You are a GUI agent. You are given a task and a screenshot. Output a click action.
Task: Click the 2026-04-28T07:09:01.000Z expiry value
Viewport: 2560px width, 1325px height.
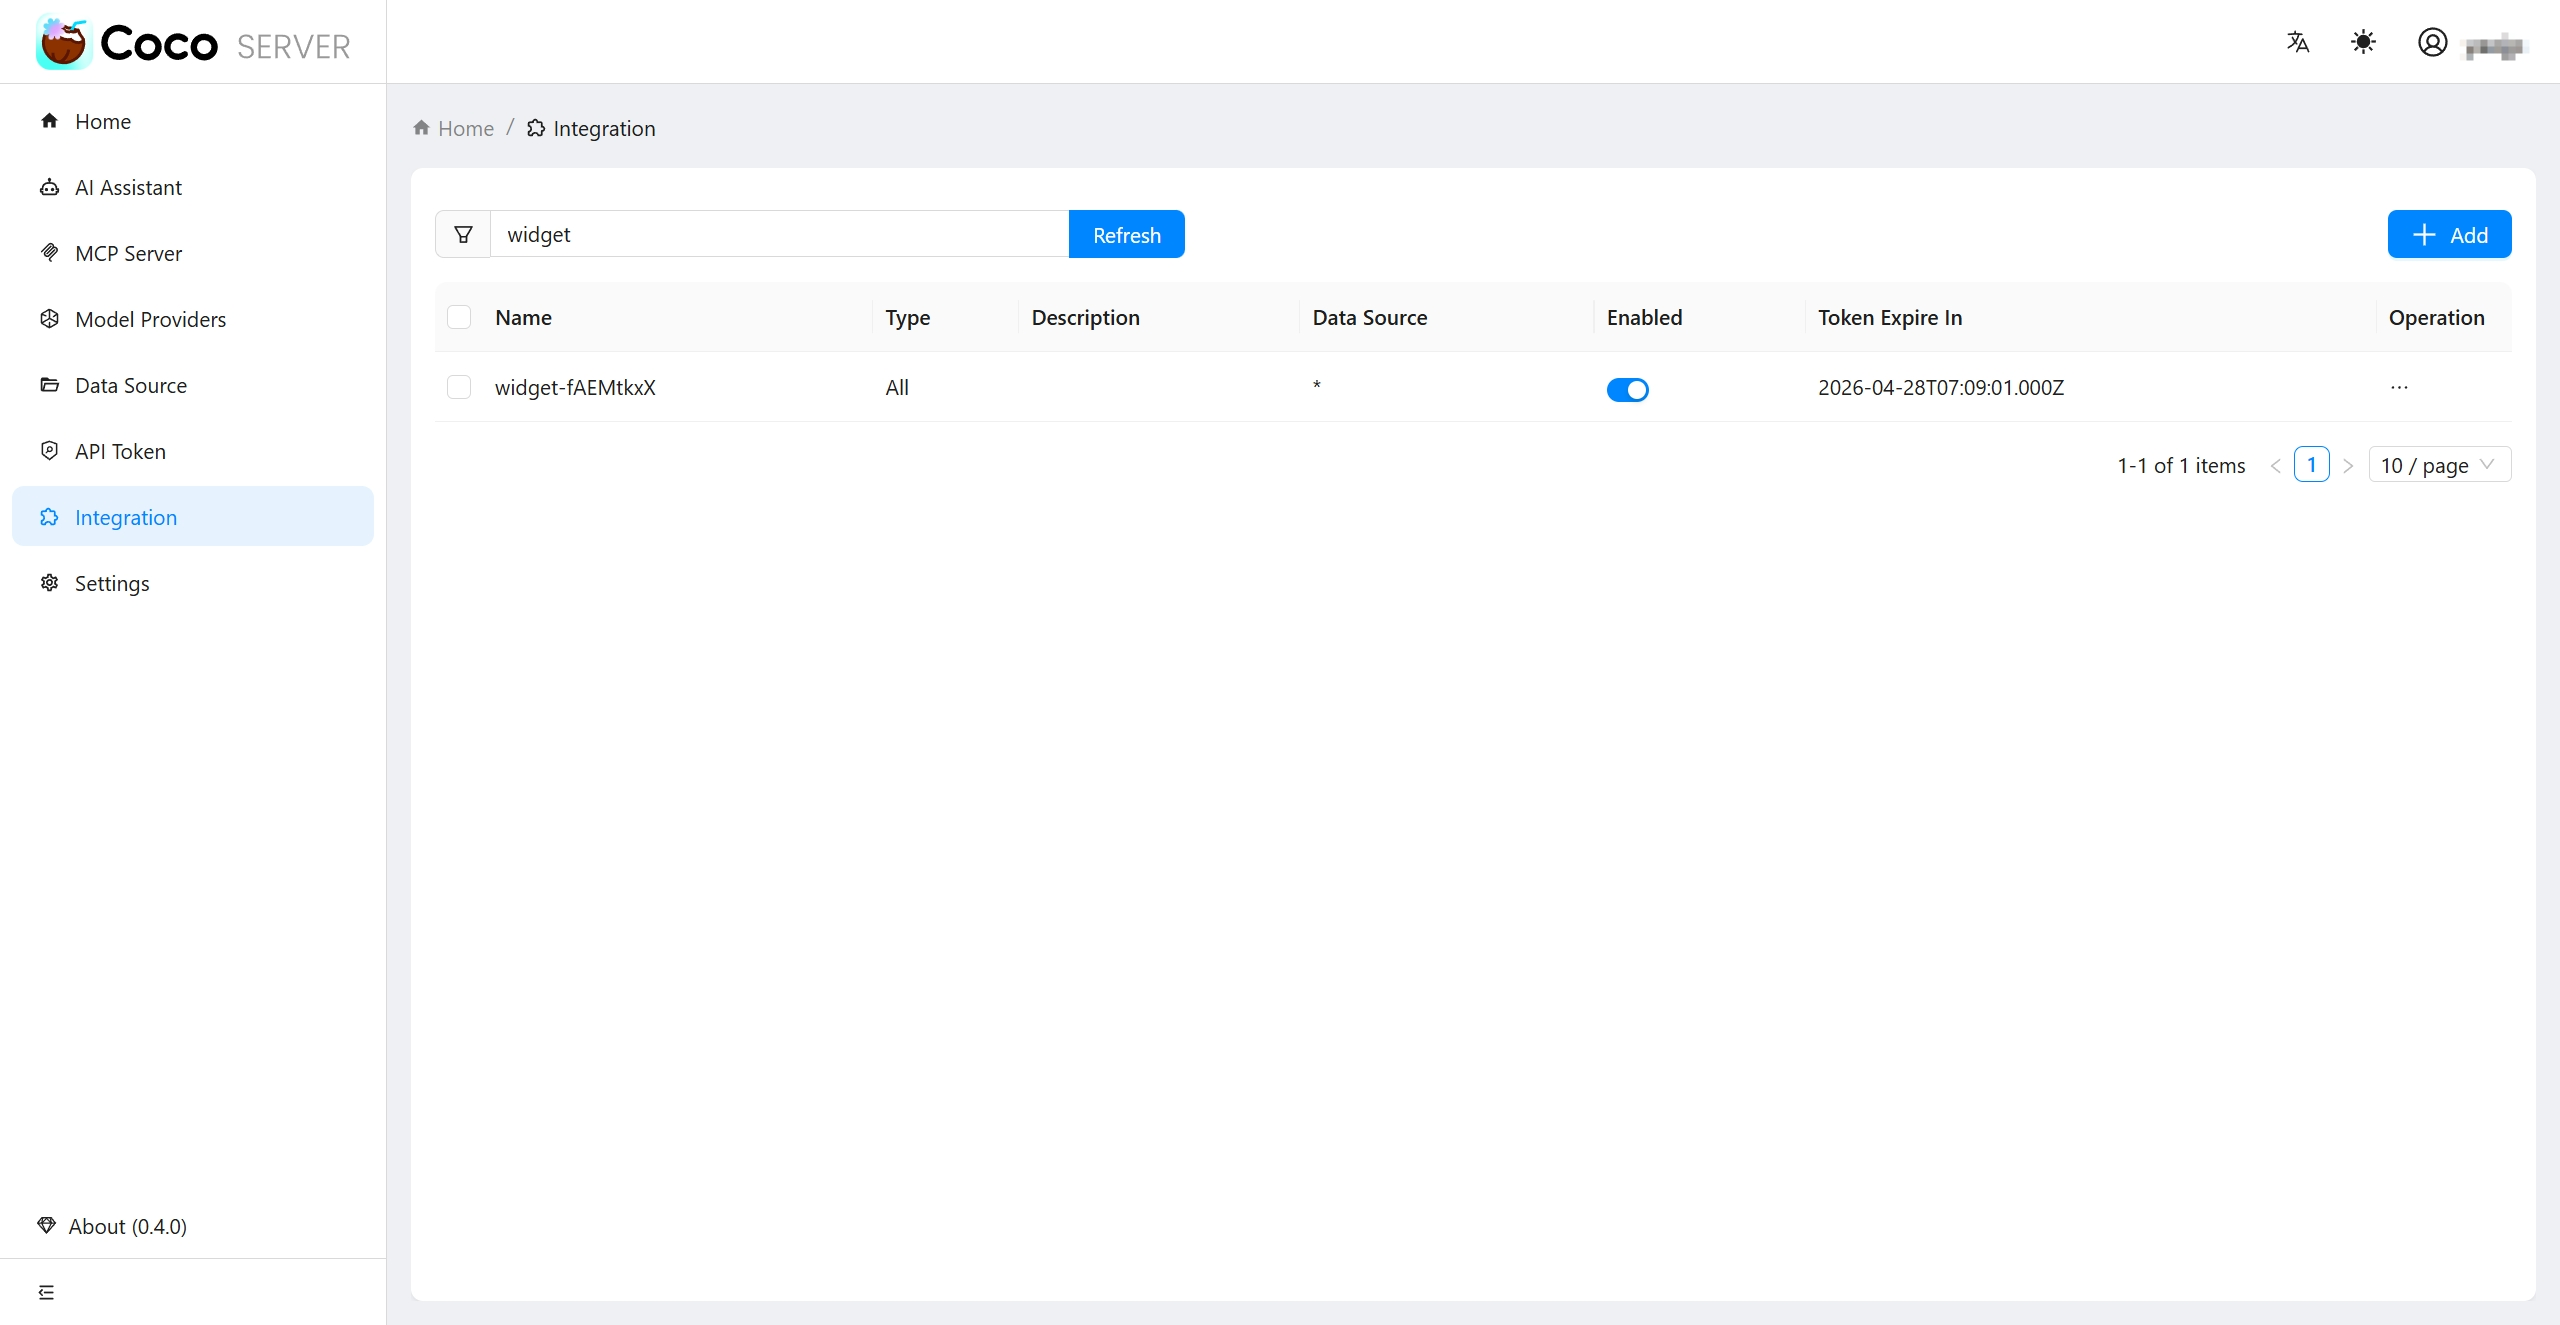[1940, 387]
